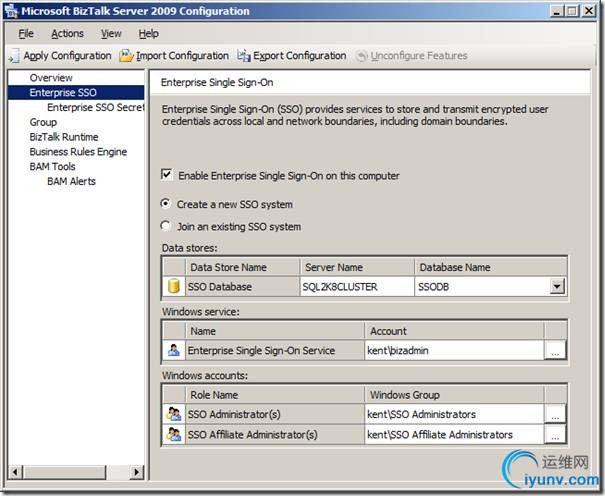605x496 pixels.
Task: Click the SSO Administrator(s) group icon
Action: [x=174, y=414]
